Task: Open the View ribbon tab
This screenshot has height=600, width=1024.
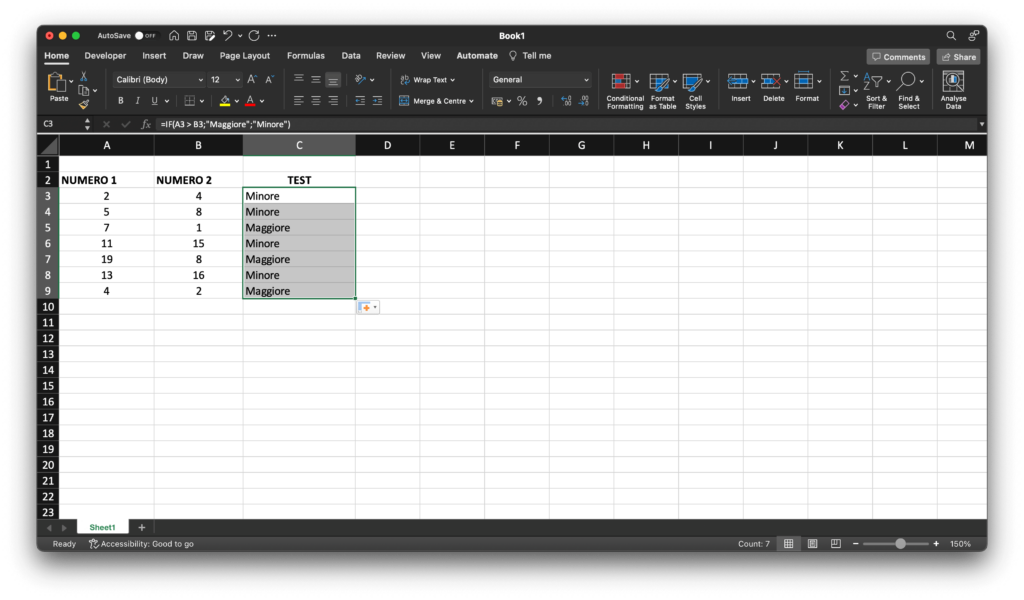Action: 431,56
